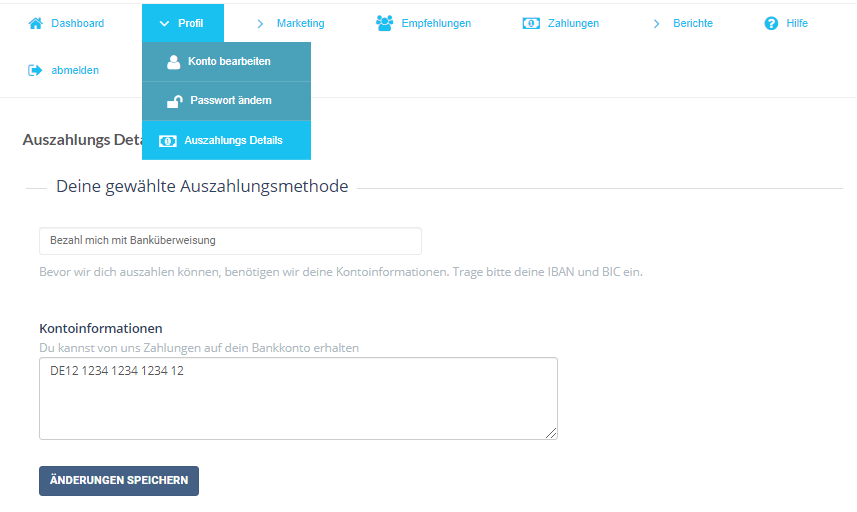The width and height of the screenshot is (857, 512).
Task: Click into the Kontoinformationen IBAN text area
Action: pyautogui.click(x=298, y=398)
